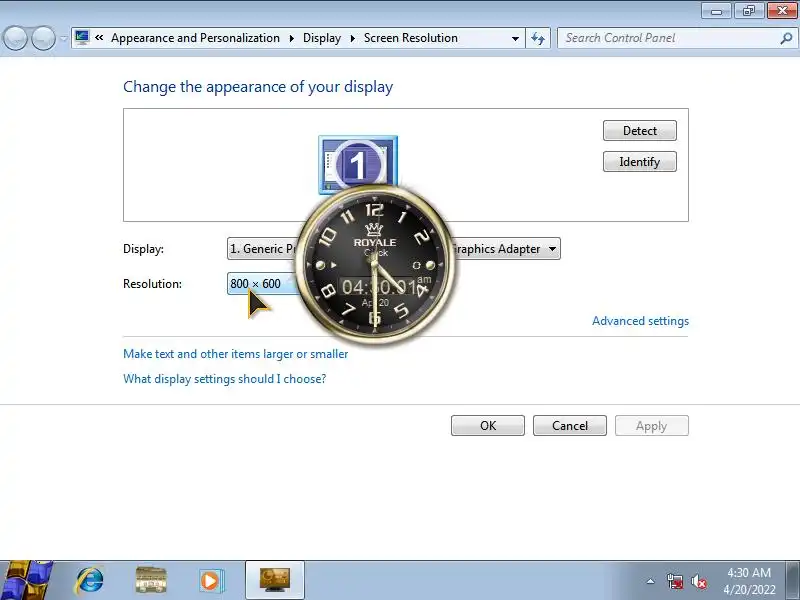
Task: Open Make text and other items larger or smaller
Action: point(235,354)
